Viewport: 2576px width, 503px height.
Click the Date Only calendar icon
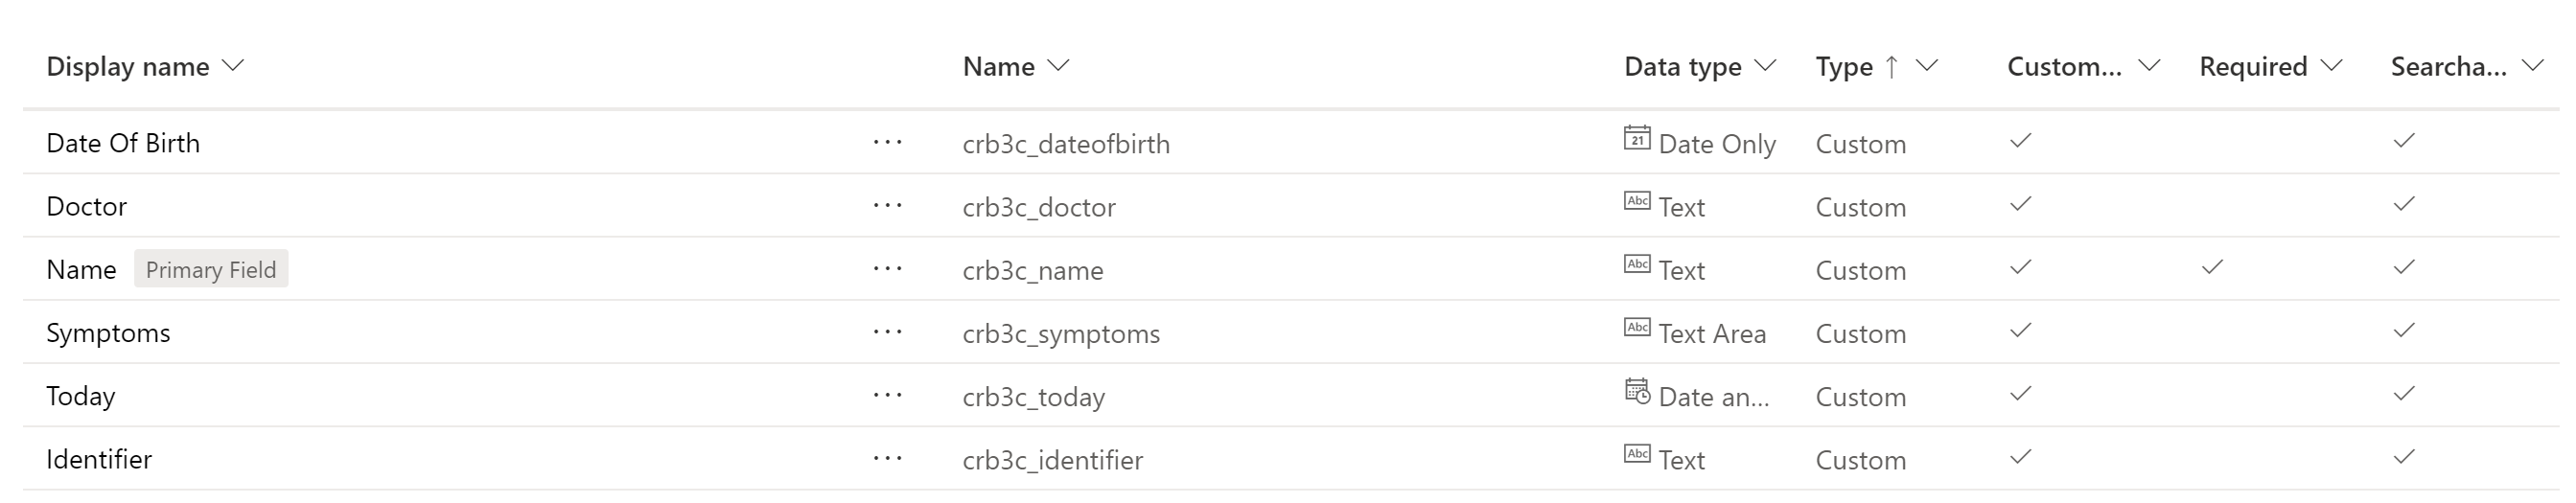[x=1637, y=138]
